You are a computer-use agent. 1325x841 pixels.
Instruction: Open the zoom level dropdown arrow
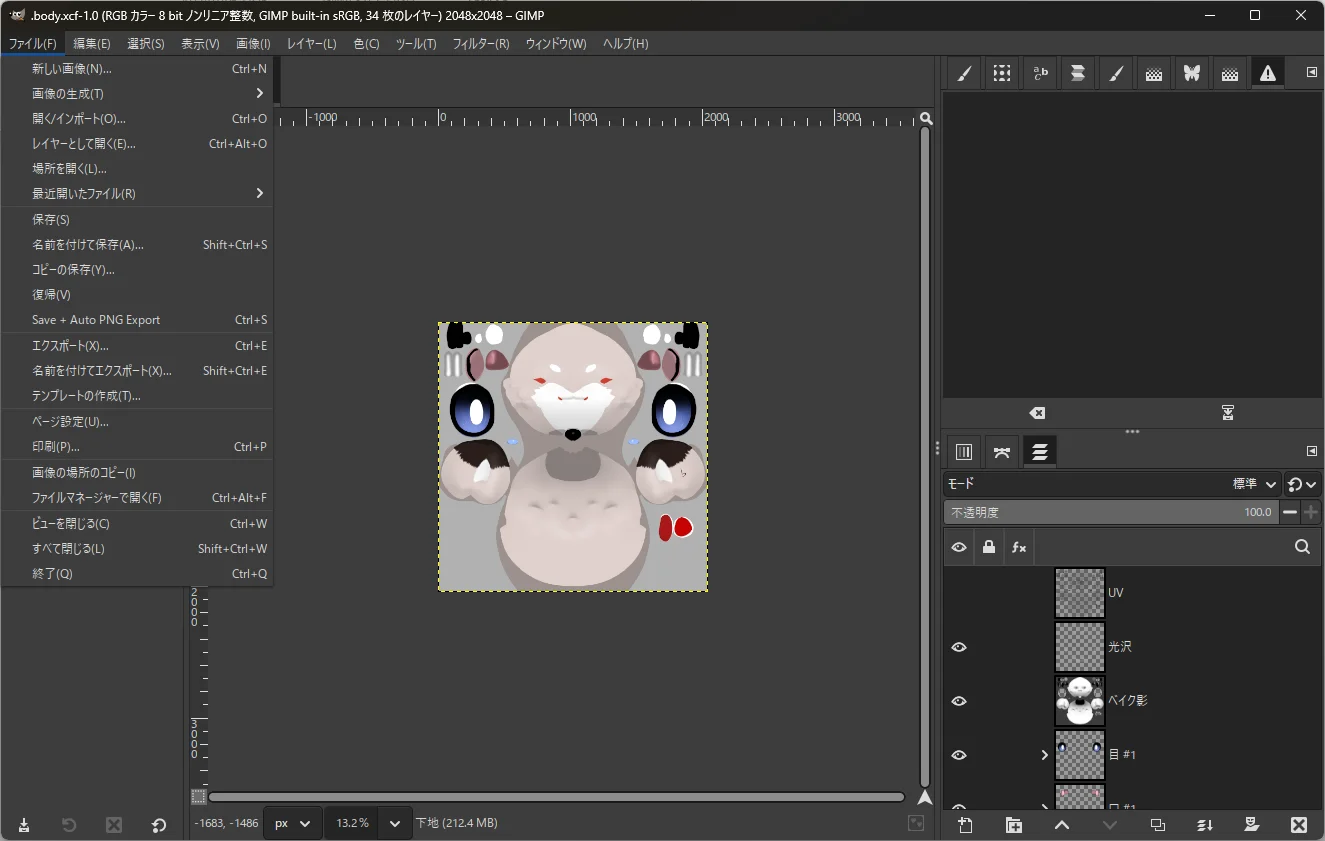[395, 823]
